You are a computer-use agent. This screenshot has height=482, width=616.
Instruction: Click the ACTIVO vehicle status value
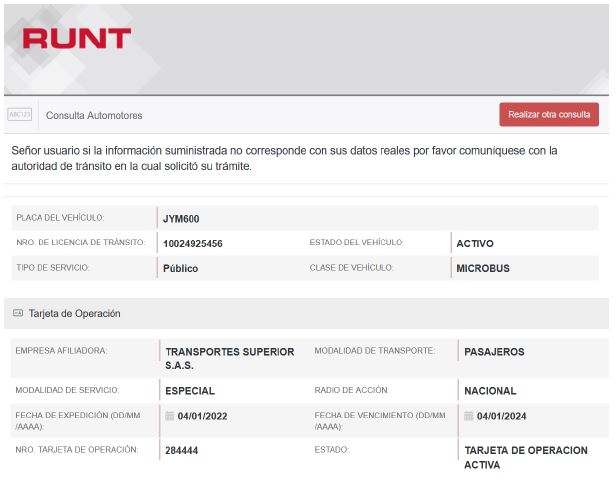tap(475, 243)
